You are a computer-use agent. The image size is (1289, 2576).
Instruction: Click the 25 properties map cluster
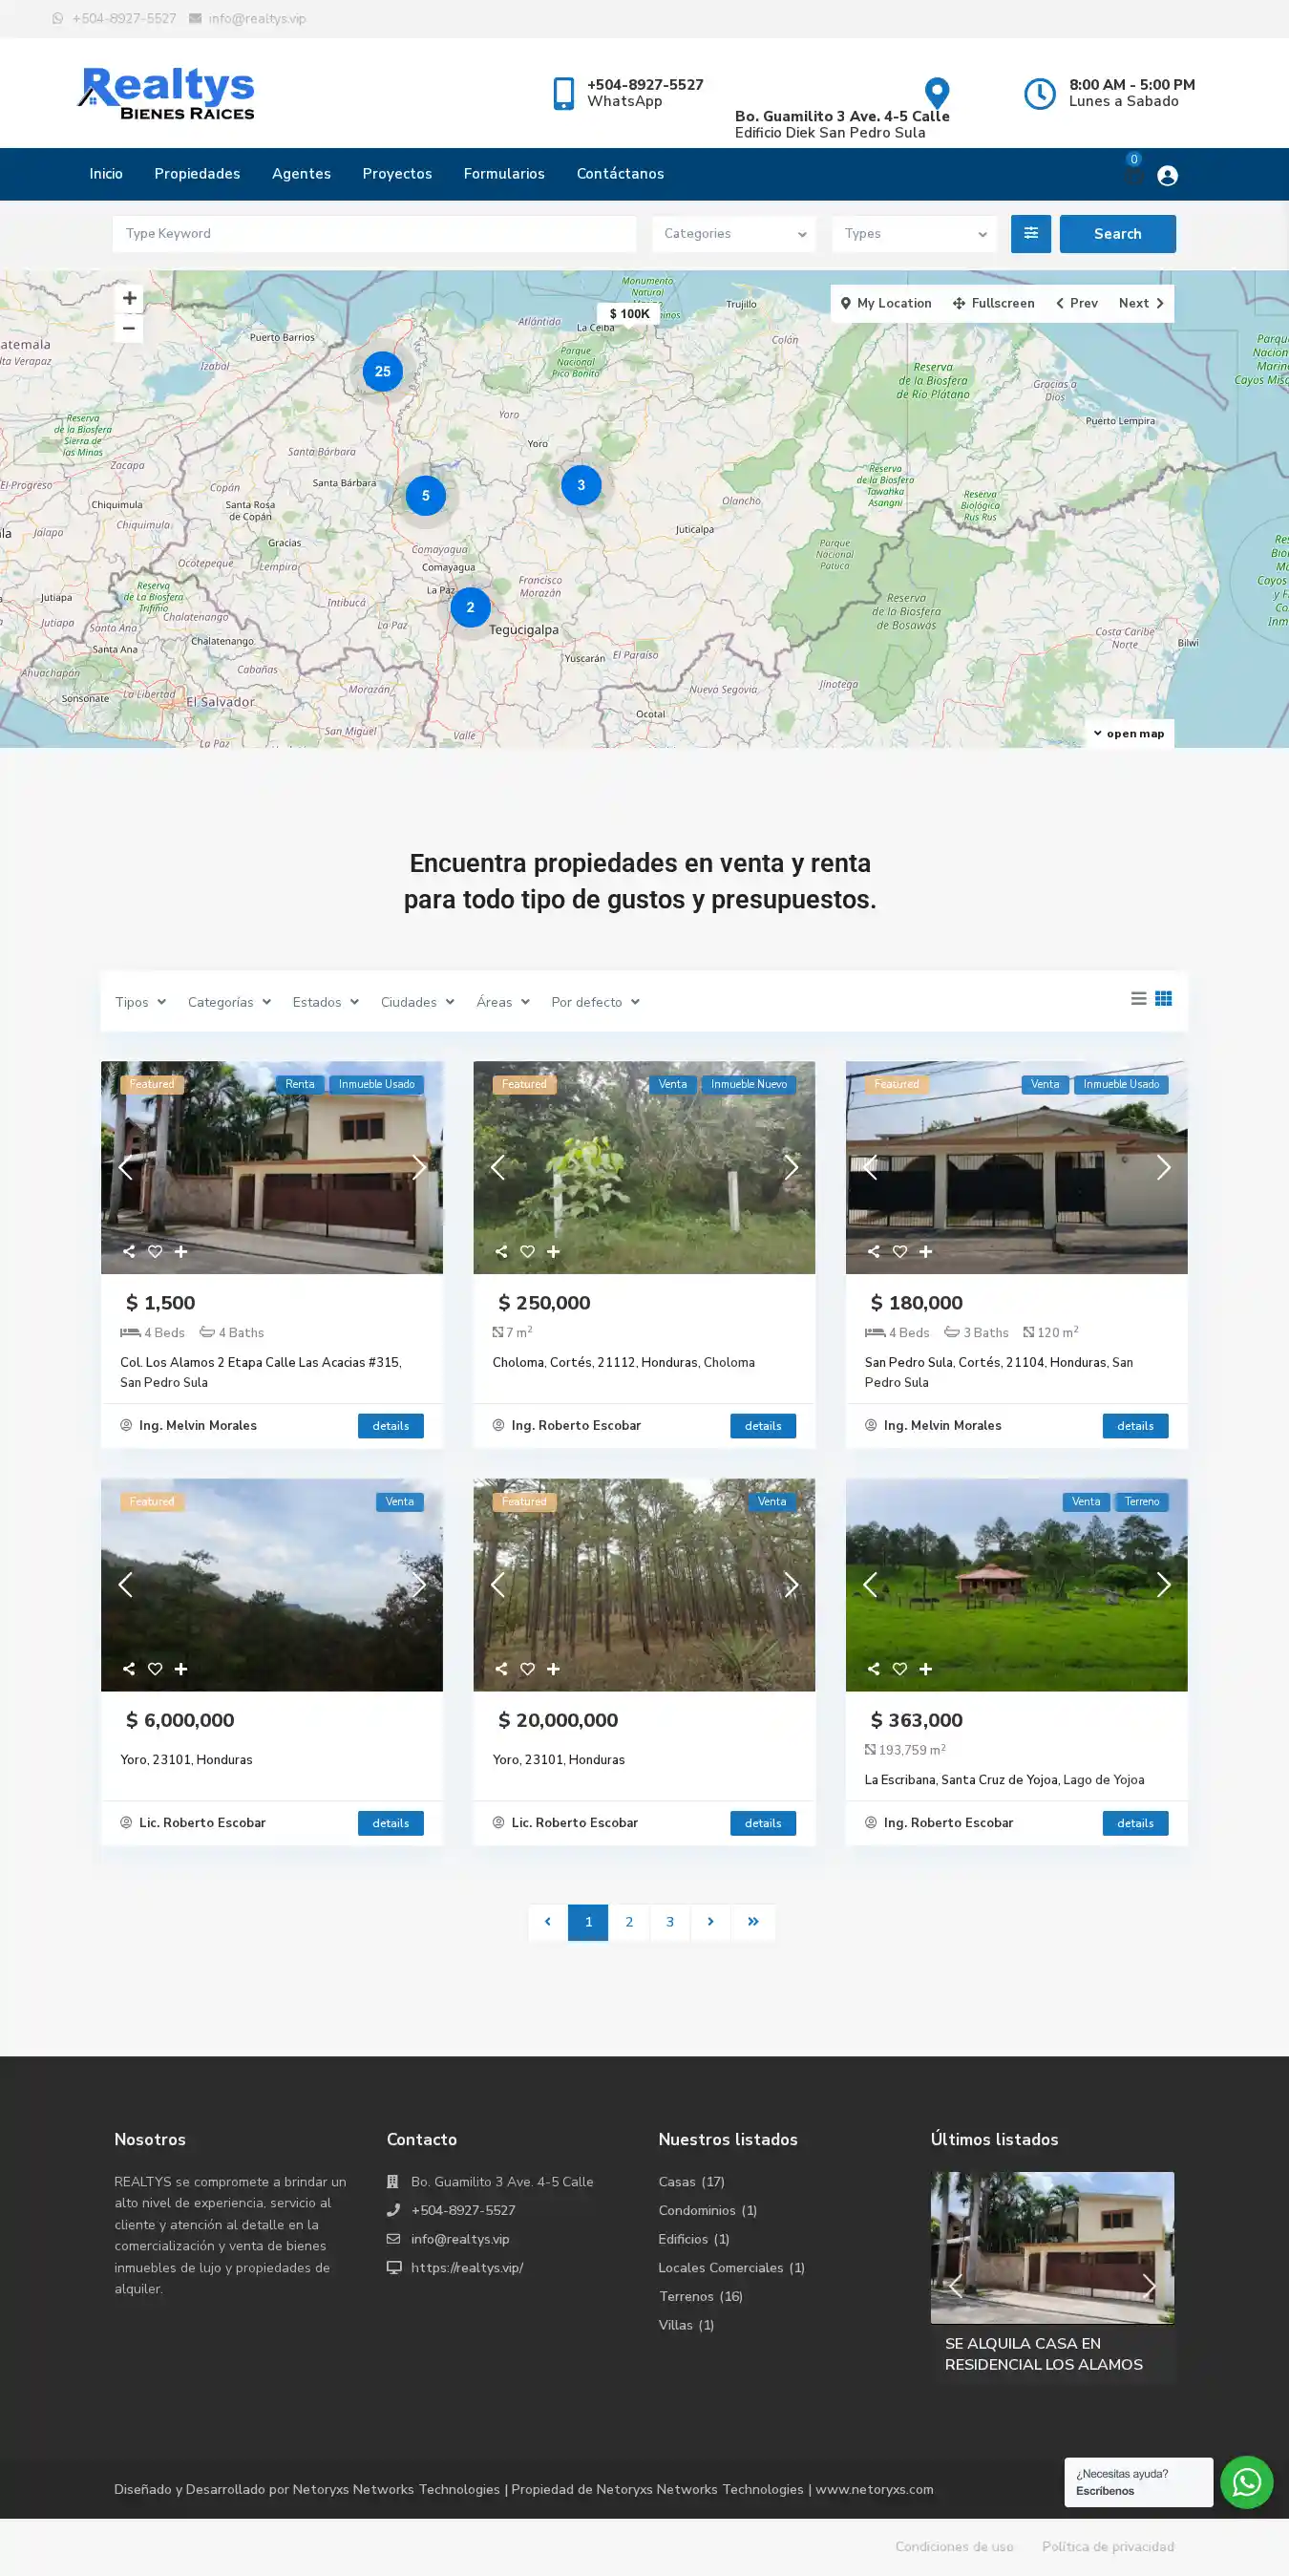click(382, 372)
